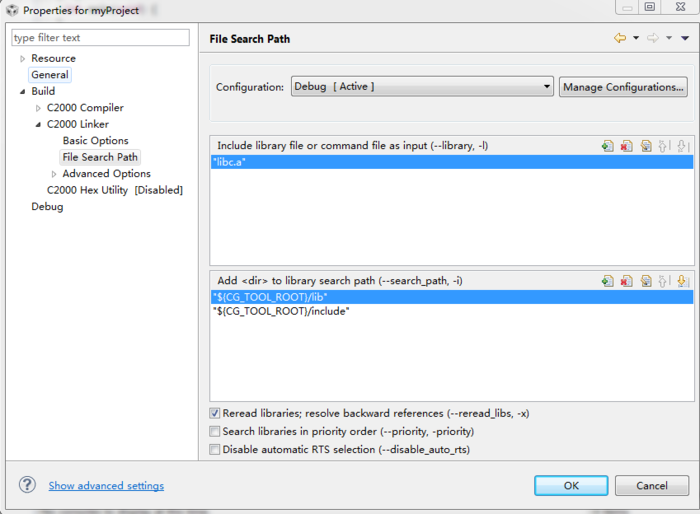Check Disable automatic RTS selection
The height and width of the screenshot is (514, 700).
215,450
